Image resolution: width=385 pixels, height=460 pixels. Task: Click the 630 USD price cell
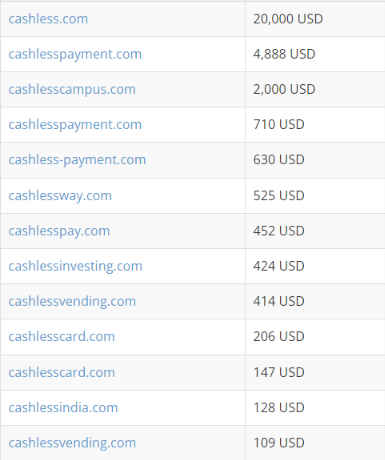pos(315,160)
